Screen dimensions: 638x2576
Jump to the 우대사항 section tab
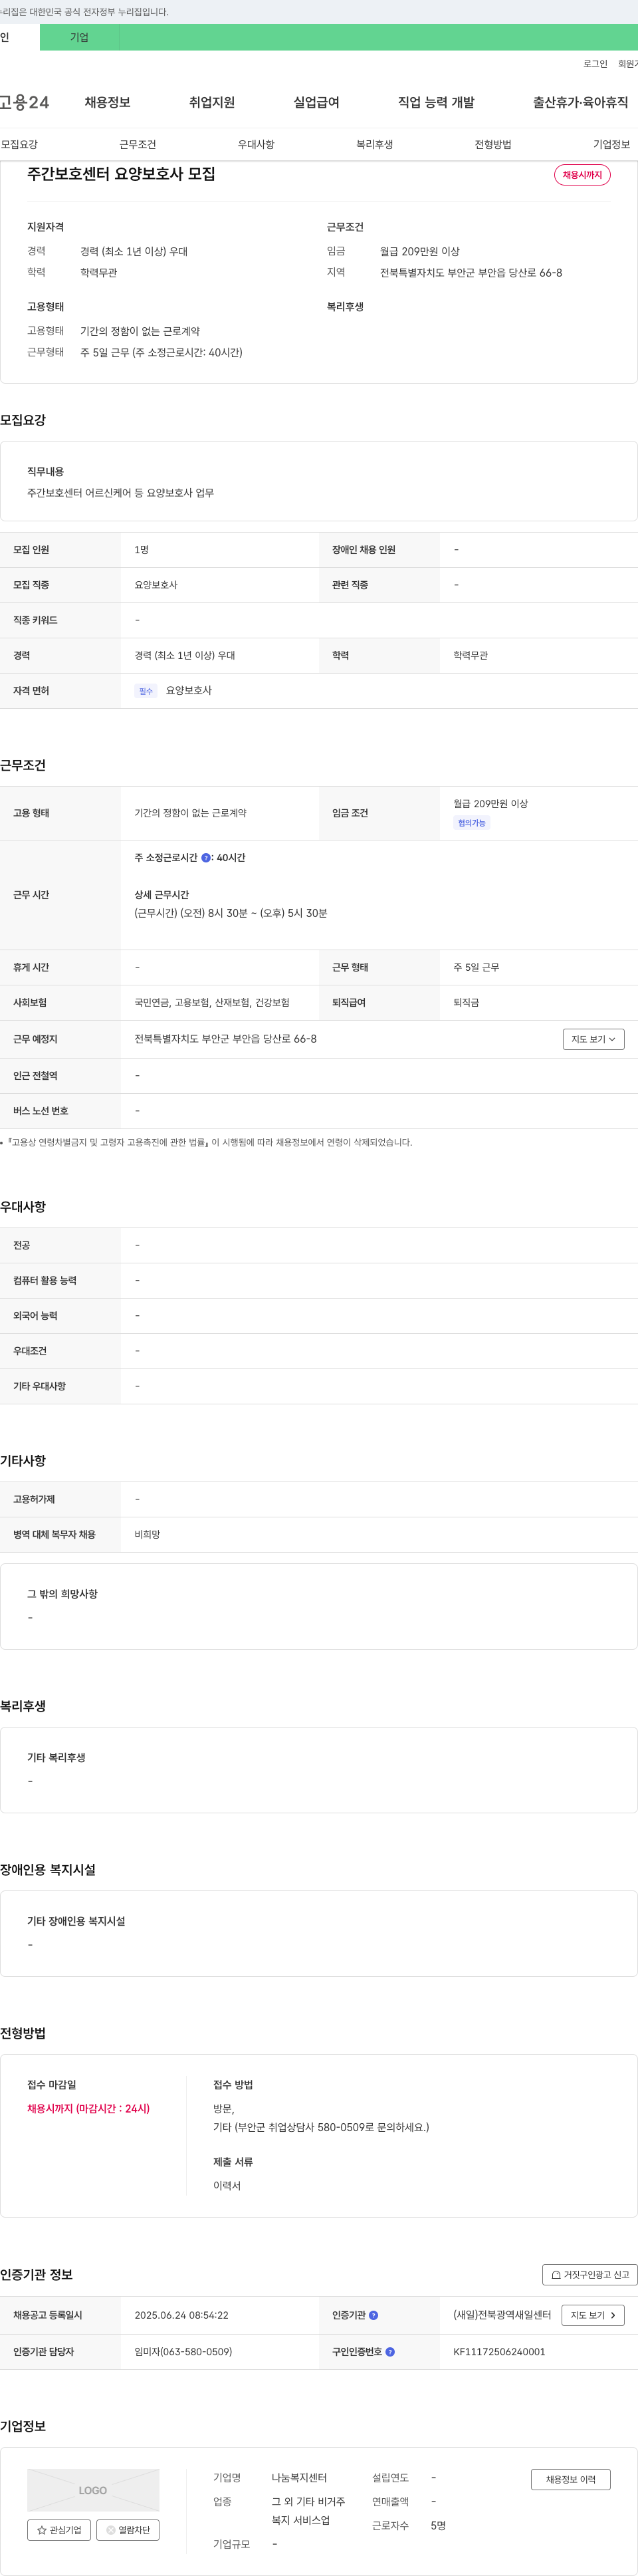click(x=256, y=144)
